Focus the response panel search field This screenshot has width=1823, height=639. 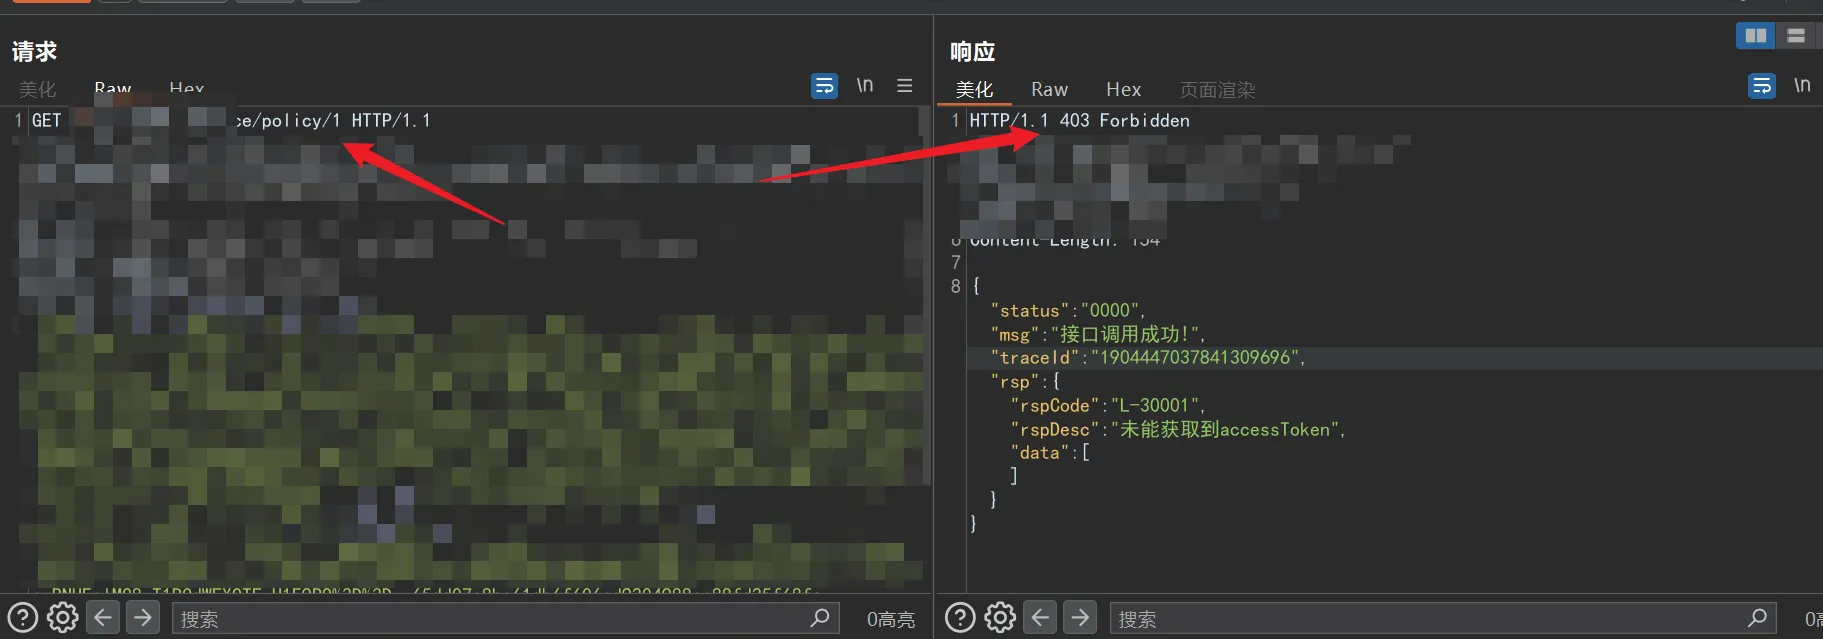1442,618
